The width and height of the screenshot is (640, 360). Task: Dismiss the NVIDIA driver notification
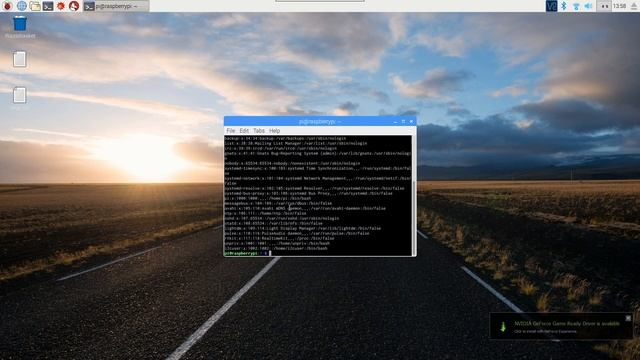628,318
